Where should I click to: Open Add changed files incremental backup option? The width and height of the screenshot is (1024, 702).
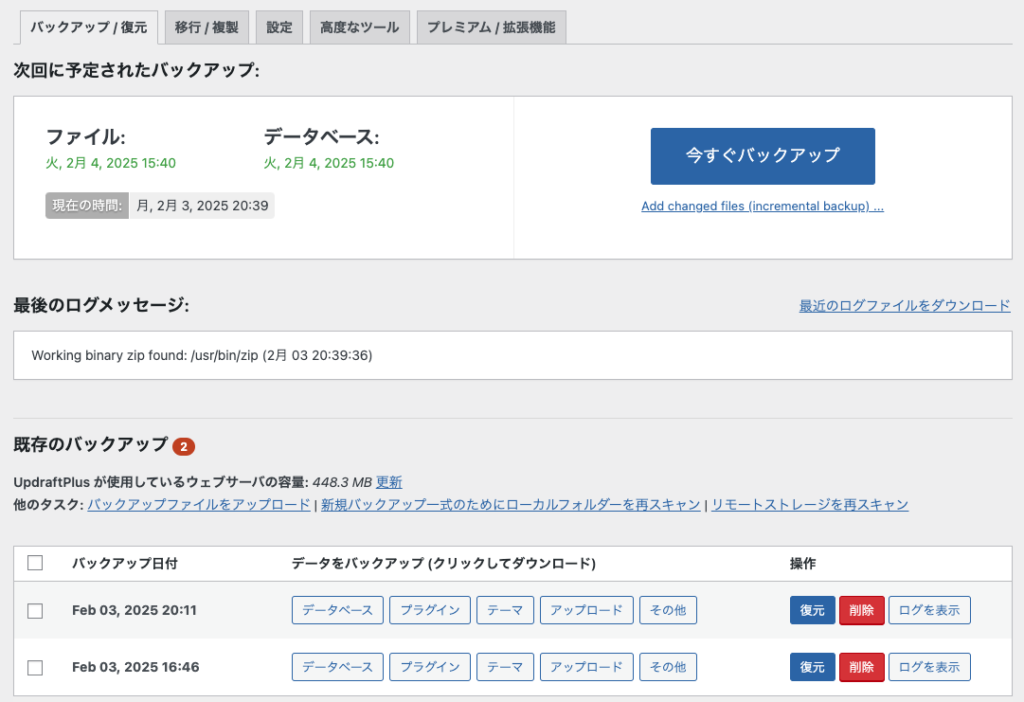pos(762,207)
